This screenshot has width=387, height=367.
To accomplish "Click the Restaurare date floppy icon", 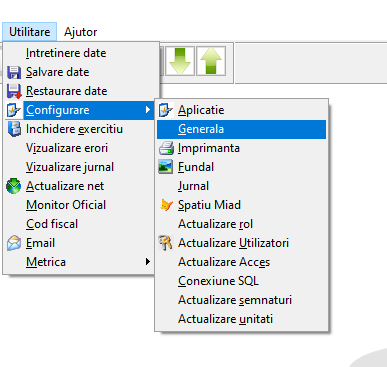I will 14,91.
